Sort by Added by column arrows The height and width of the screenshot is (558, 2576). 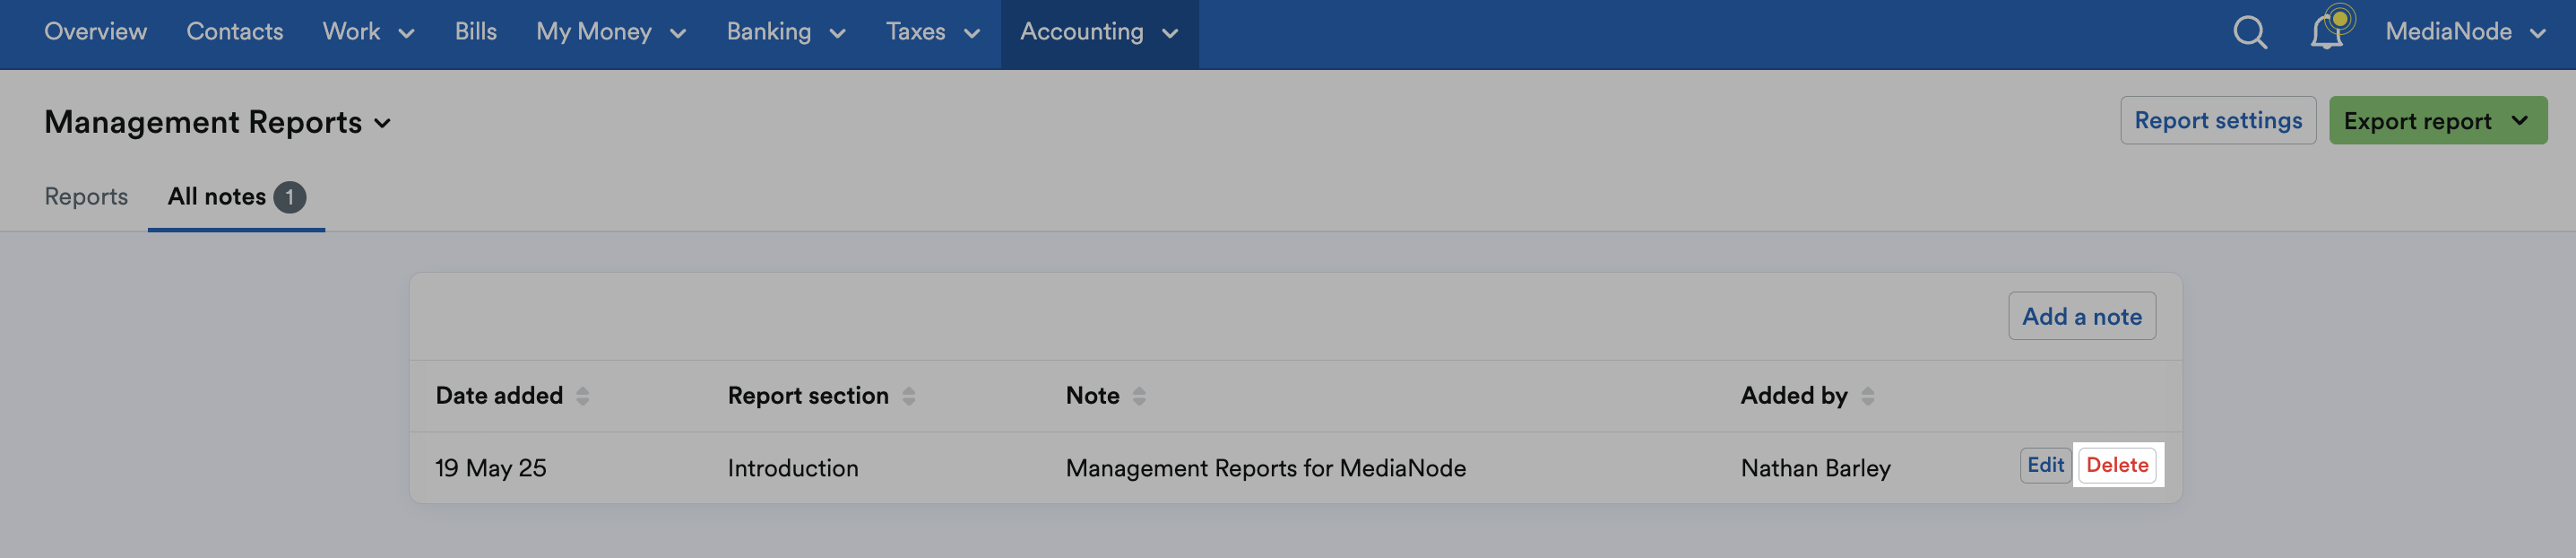point(1867,396)
